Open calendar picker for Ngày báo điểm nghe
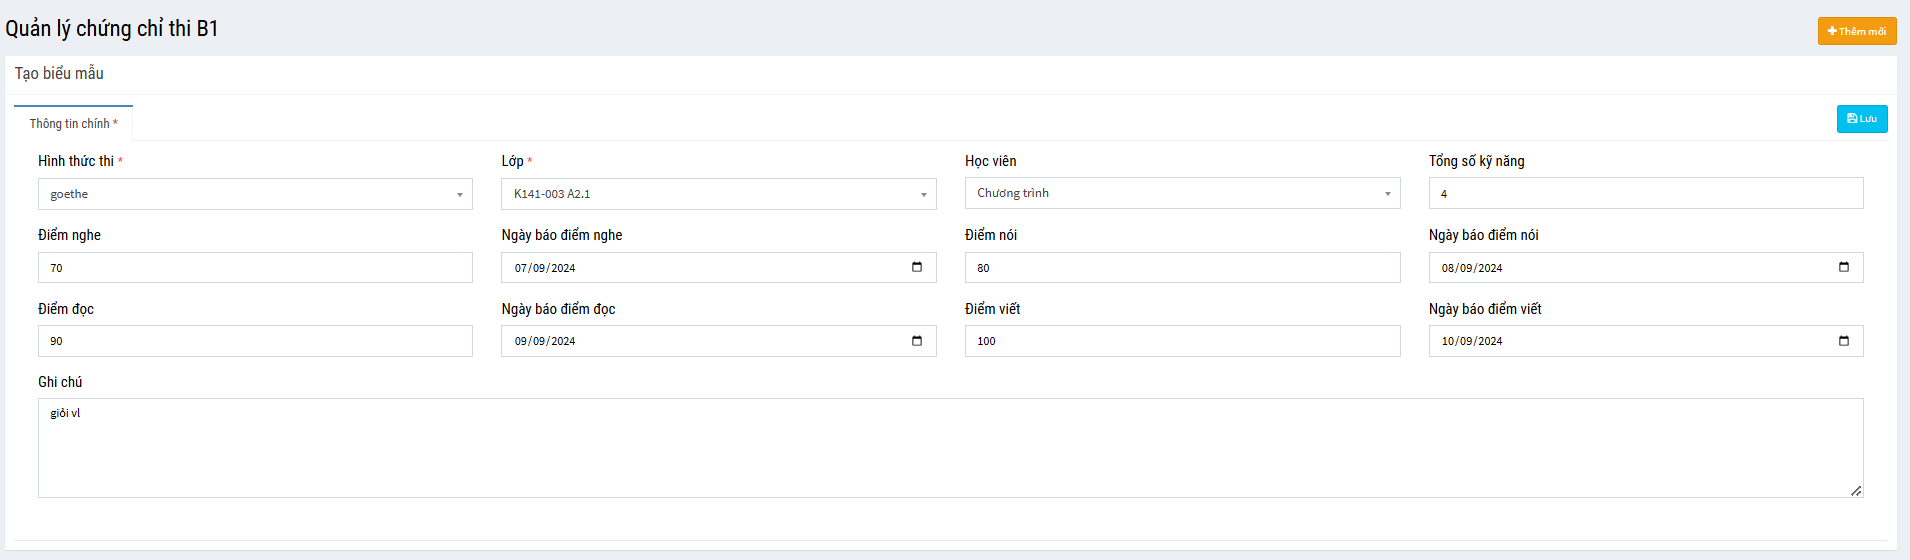 point(917,267)
